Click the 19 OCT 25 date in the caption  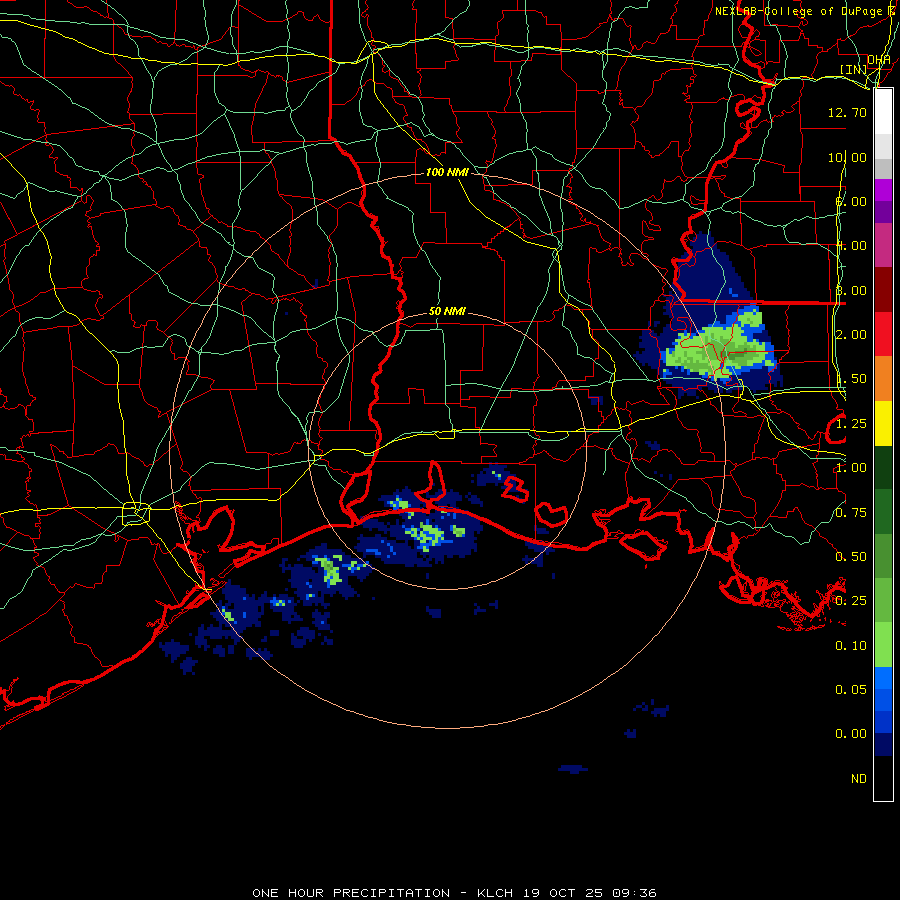tap(563, 893)
